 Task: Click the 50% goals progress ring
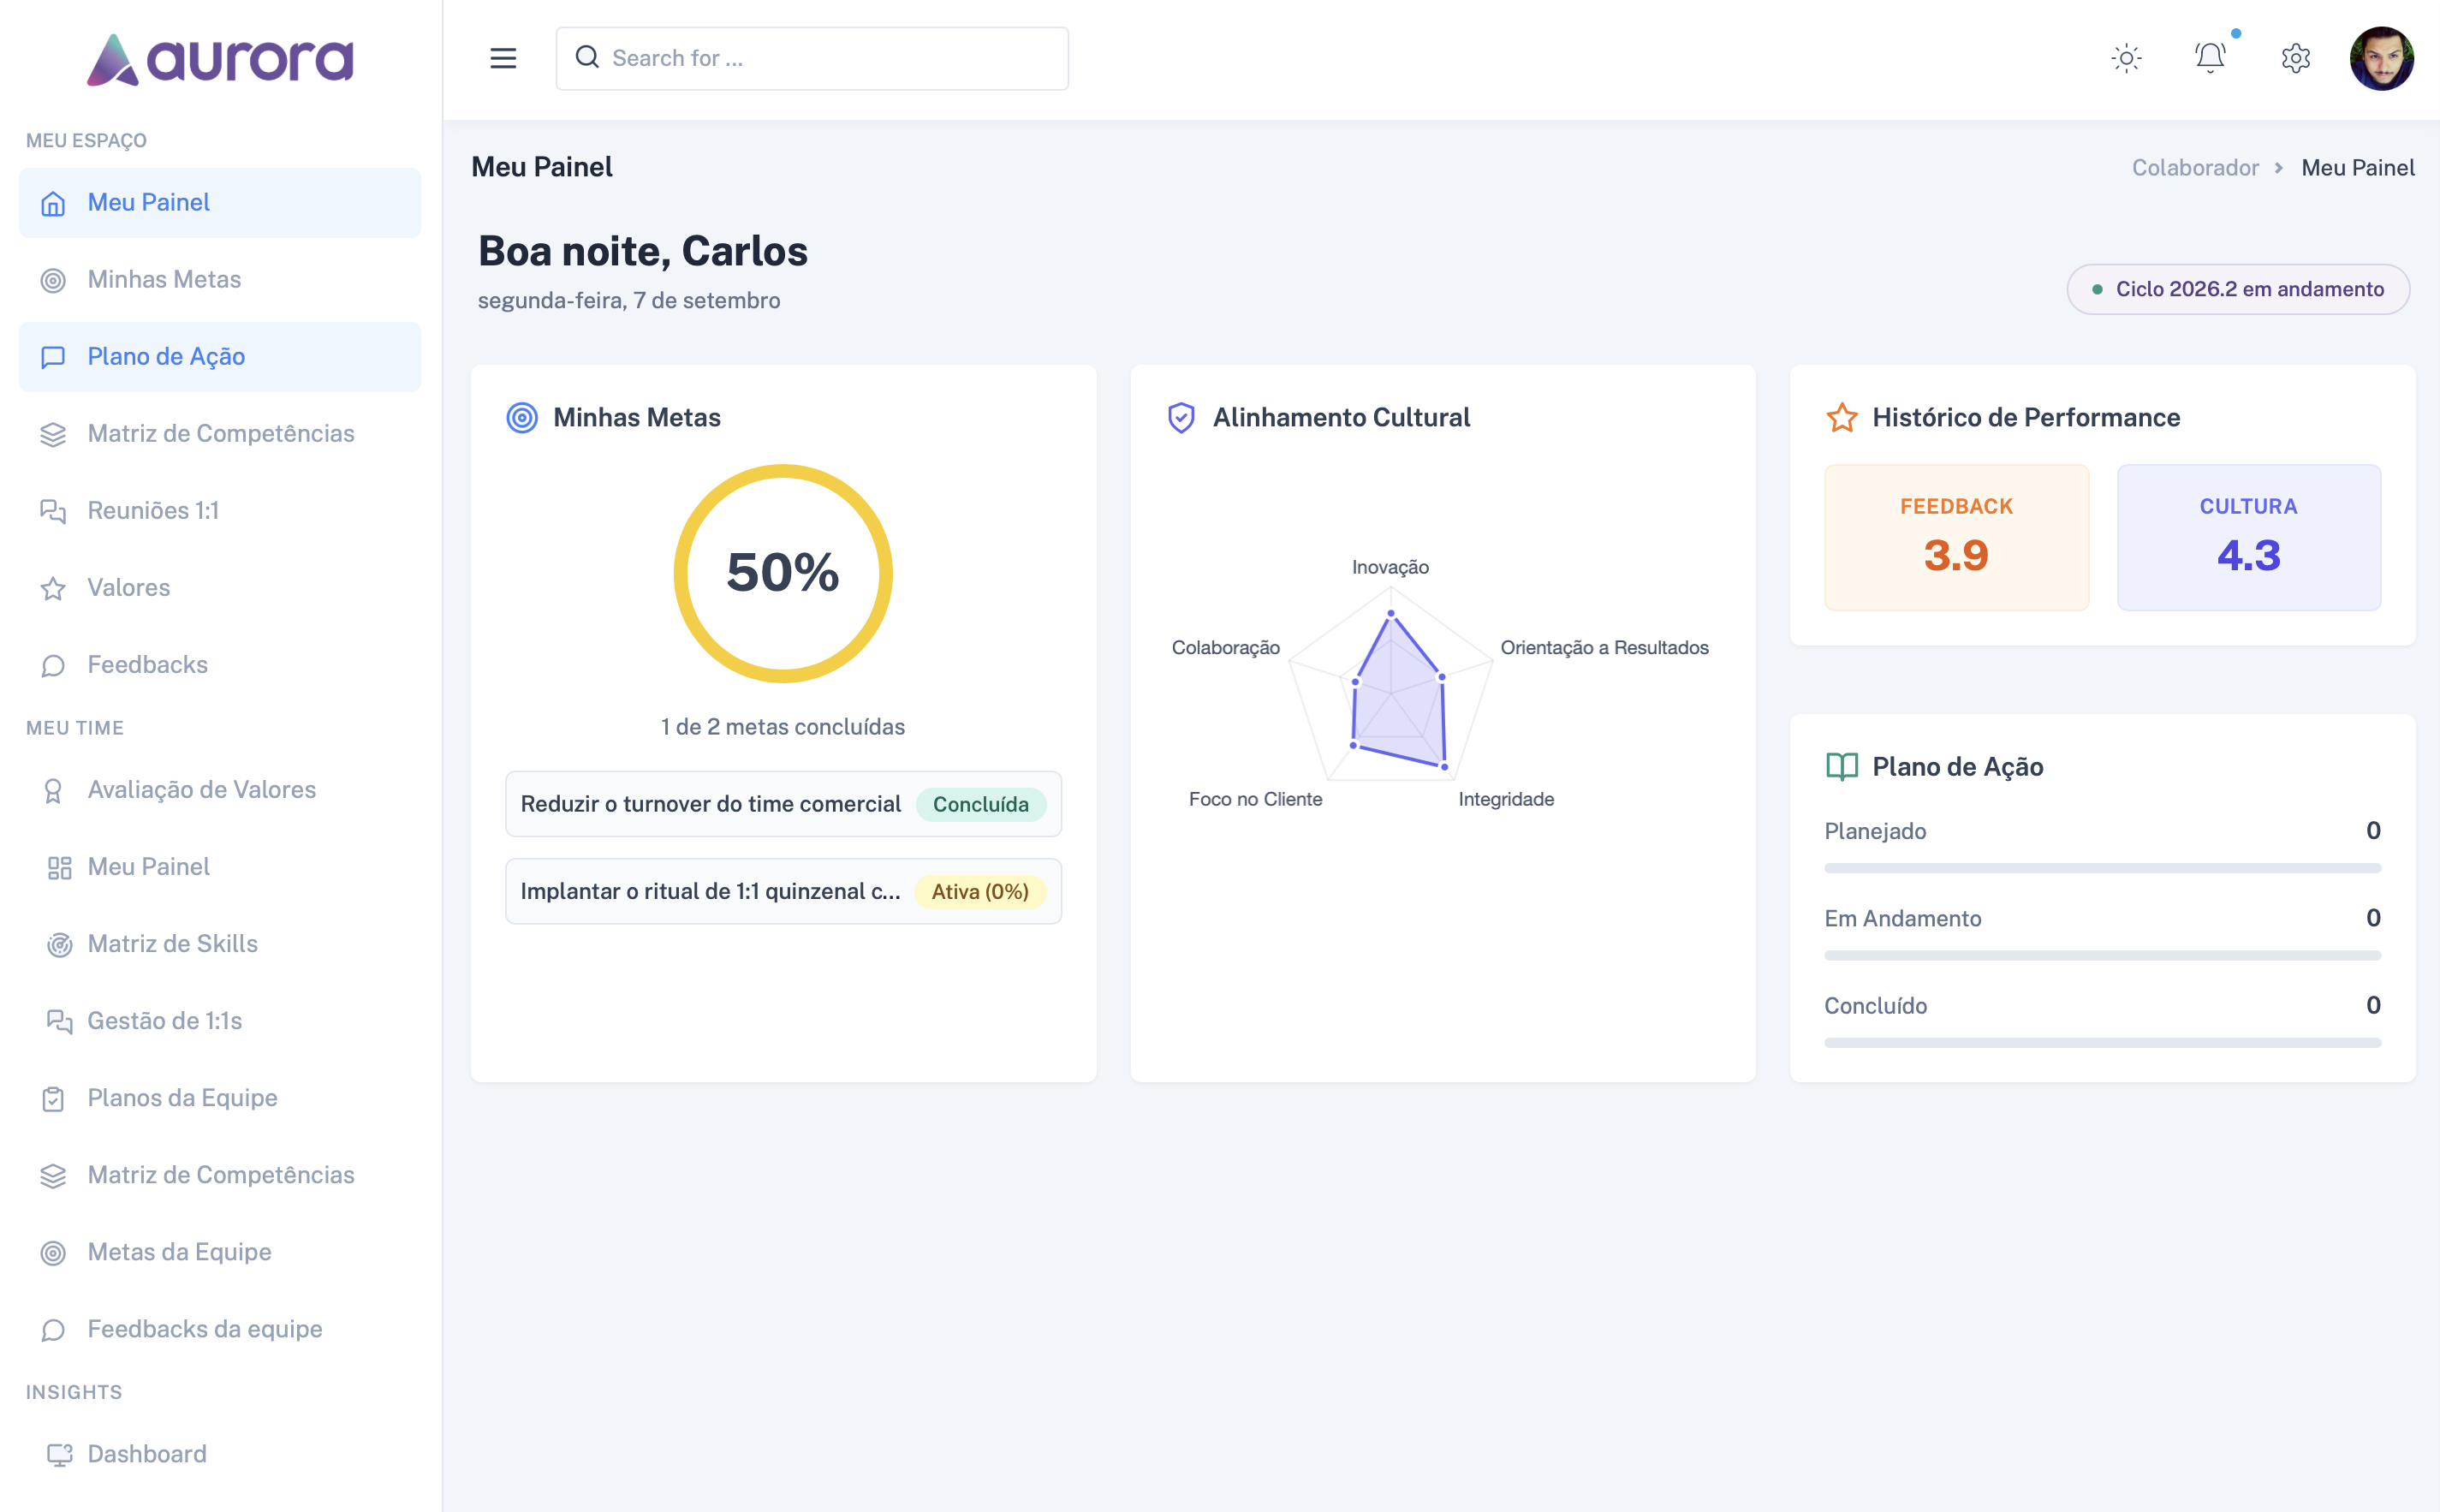click(782, 573)
